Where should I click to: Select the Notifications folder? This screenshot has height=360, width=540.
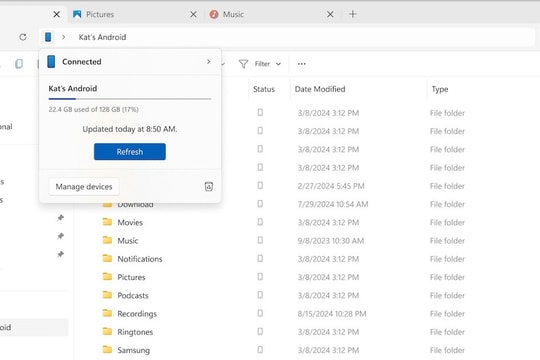tap(139, 259)
